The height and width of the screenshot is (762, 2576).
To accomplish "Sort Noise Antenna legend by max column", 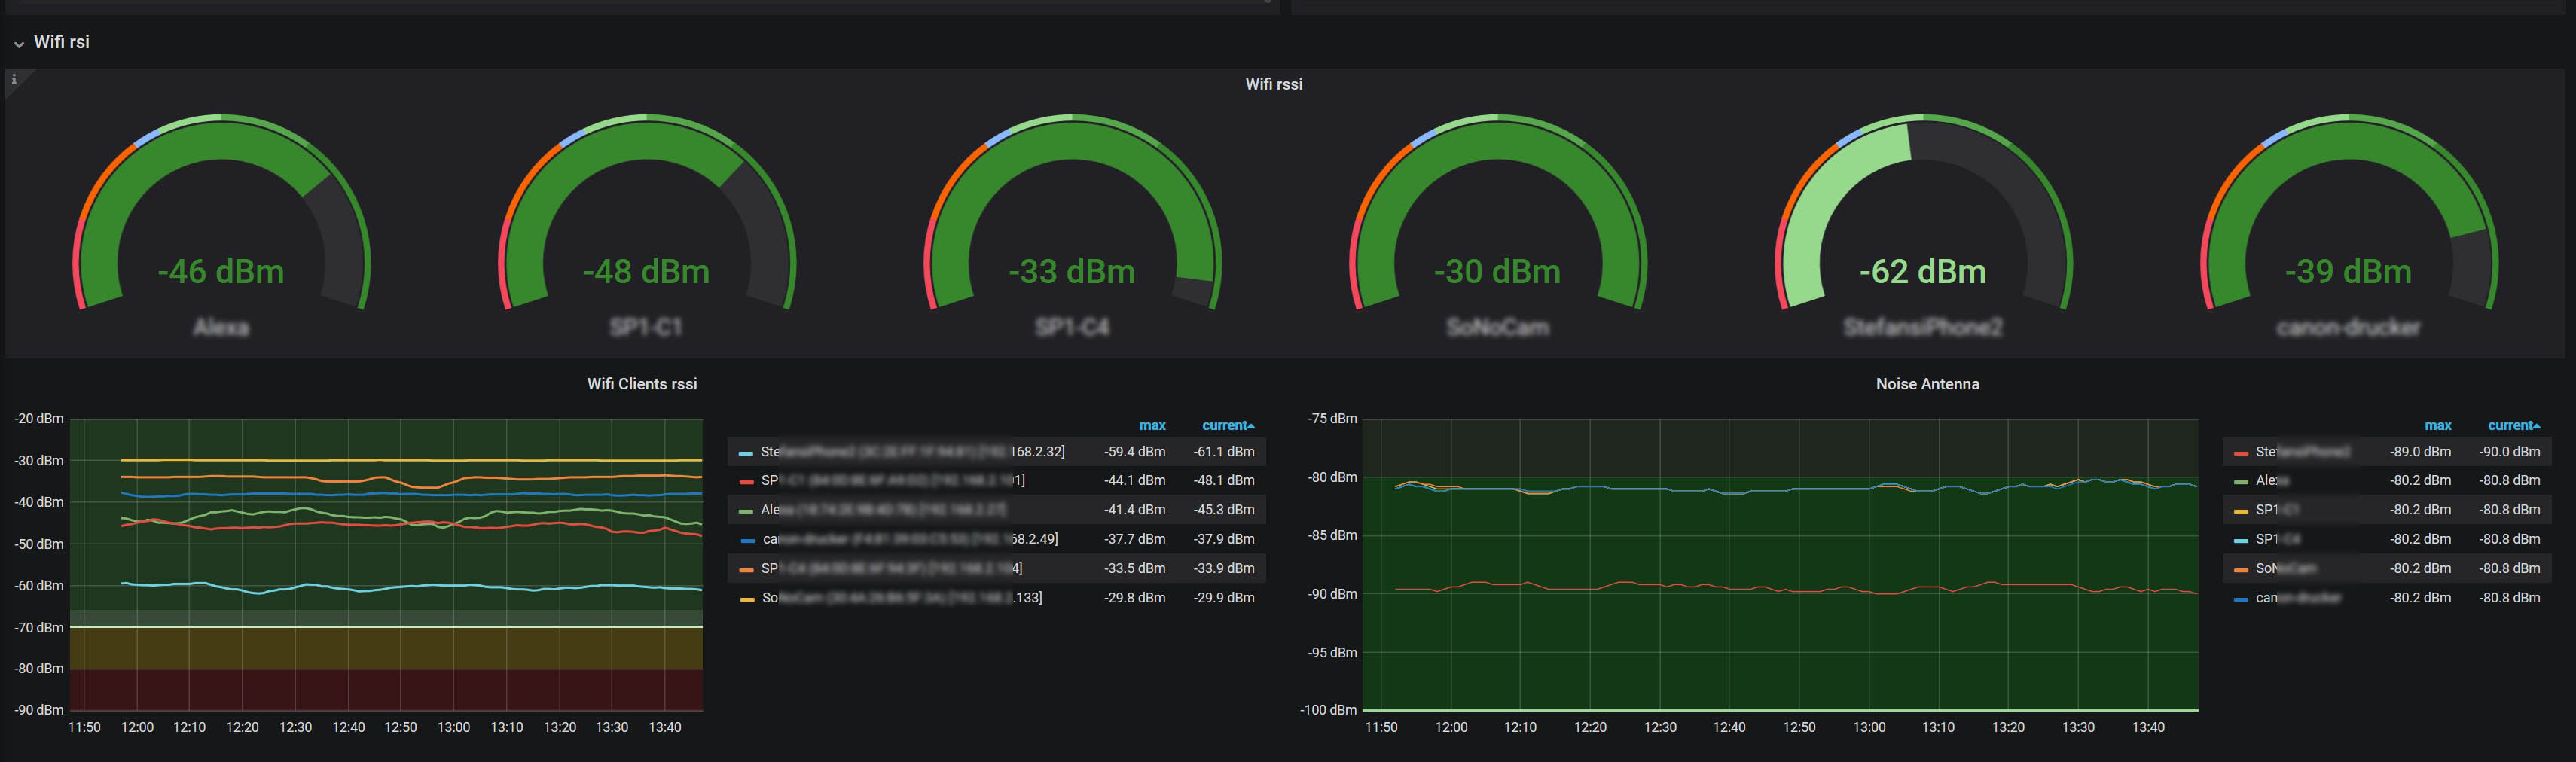I will click(x=2437, y=425).
